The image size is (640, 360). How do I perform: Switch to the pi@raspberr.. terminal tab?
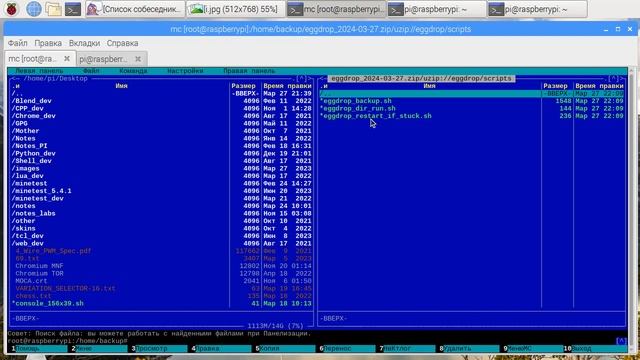click(104, 59)
